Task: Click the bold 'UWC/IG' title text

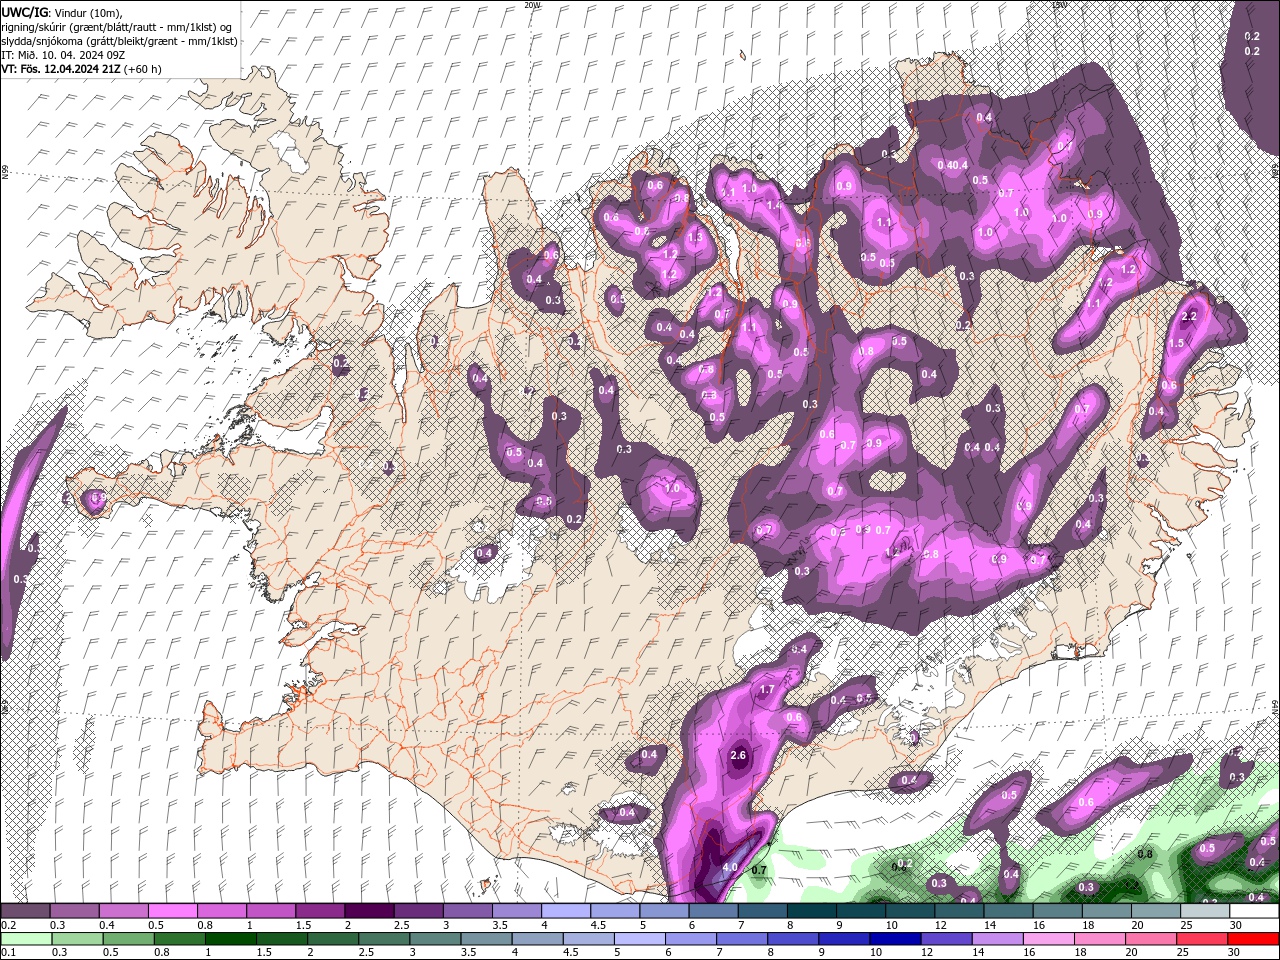Action: coord(24,11)
